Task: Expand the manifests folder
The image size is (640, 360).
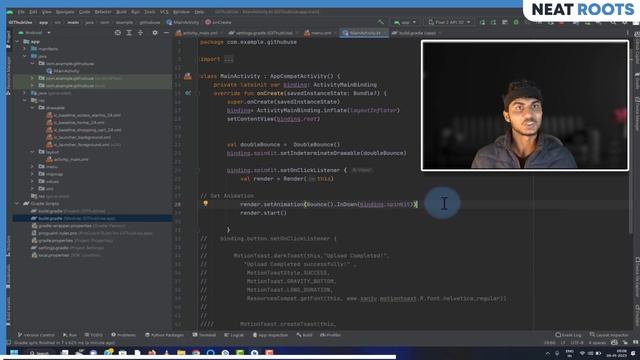Action: (24, 49)
